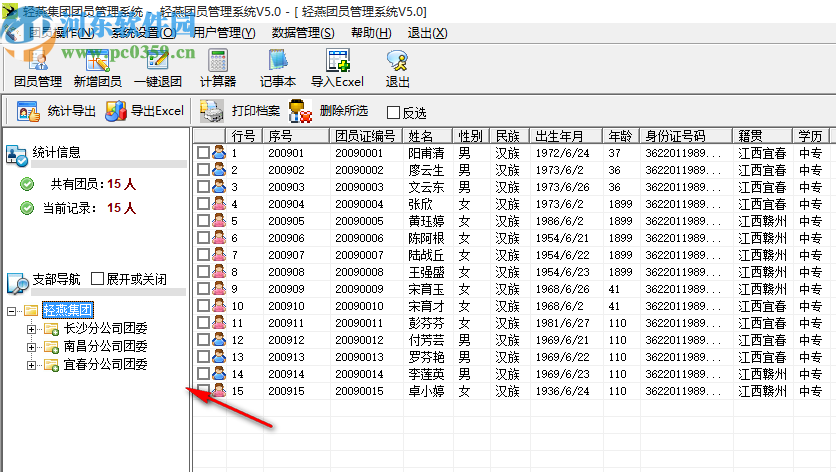This screenshot has height=472, width=836.
Task: Sort by the 序号 column header
Action: click(x=296, y=136)
